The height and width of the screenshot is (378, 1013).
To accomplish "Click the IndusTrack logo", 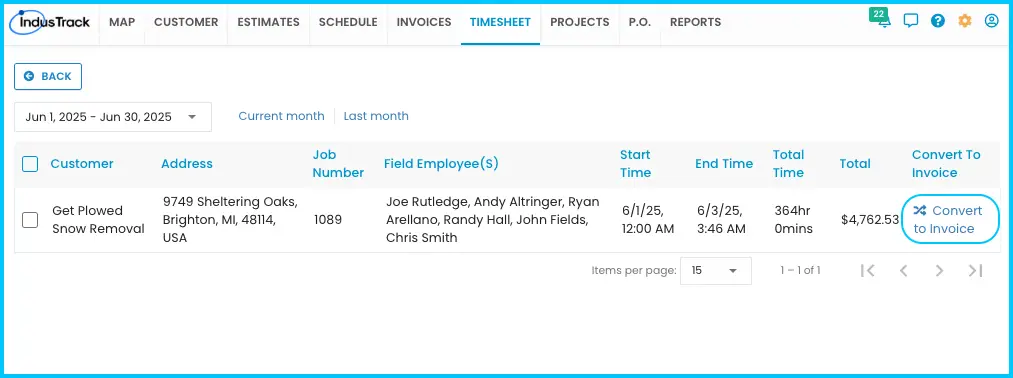I will 50,23.
